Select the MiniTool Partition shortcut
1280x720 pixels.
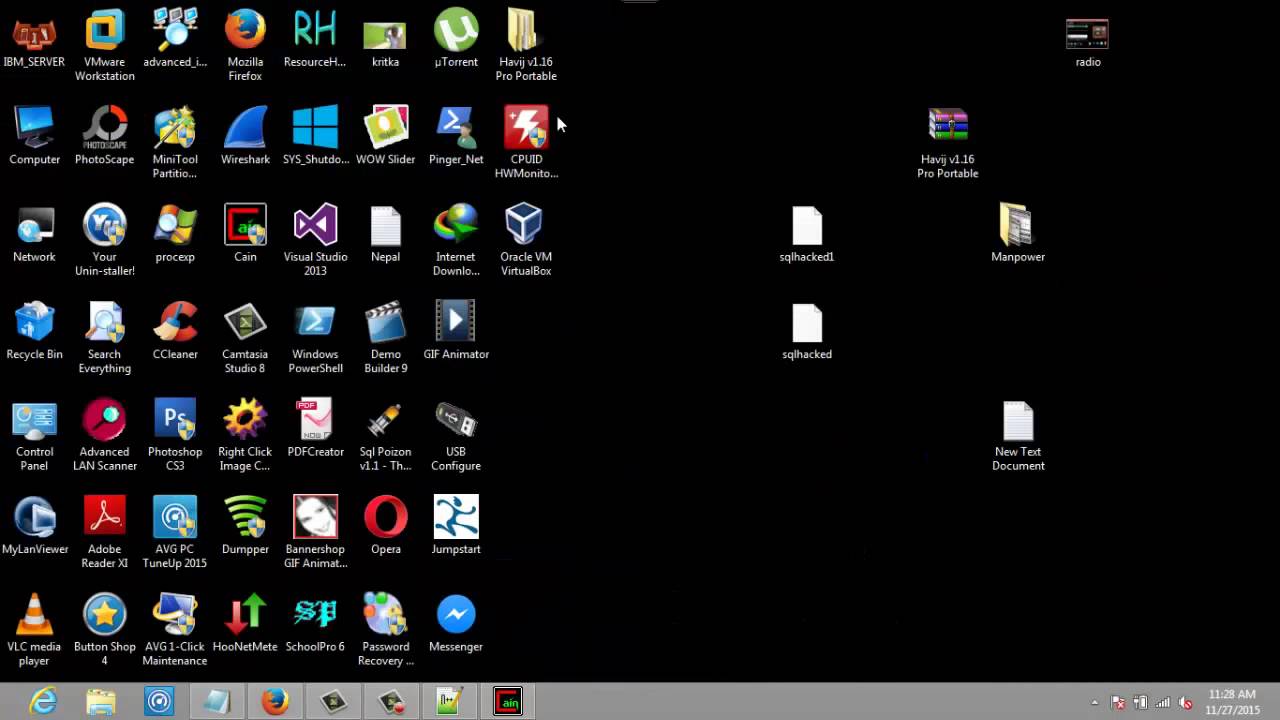click(x=175, y=143)
